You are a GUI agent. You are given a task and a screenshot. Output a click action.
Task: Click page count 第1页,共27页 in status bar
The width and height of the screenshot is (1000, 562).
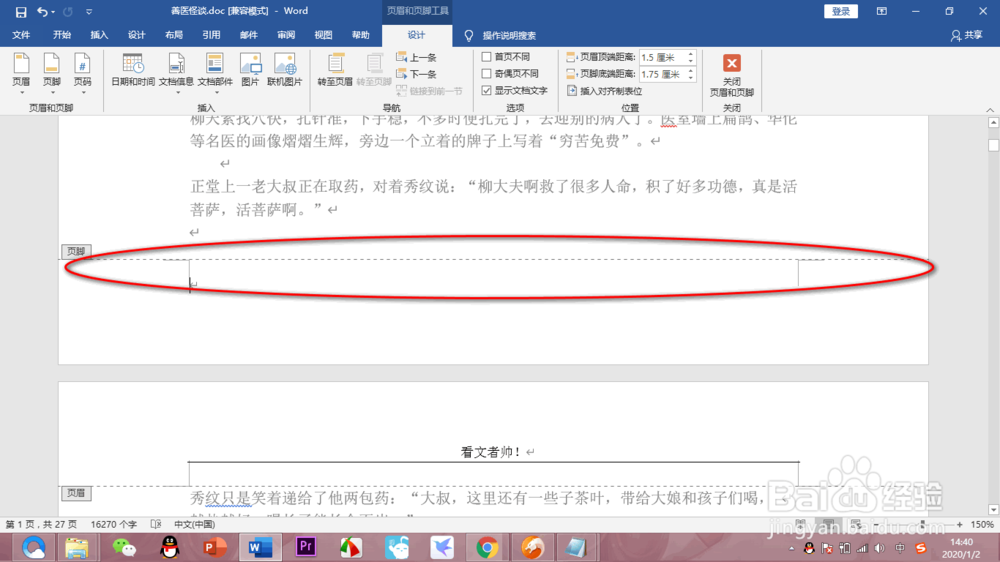pyautogui.click(x=41, y=524)
